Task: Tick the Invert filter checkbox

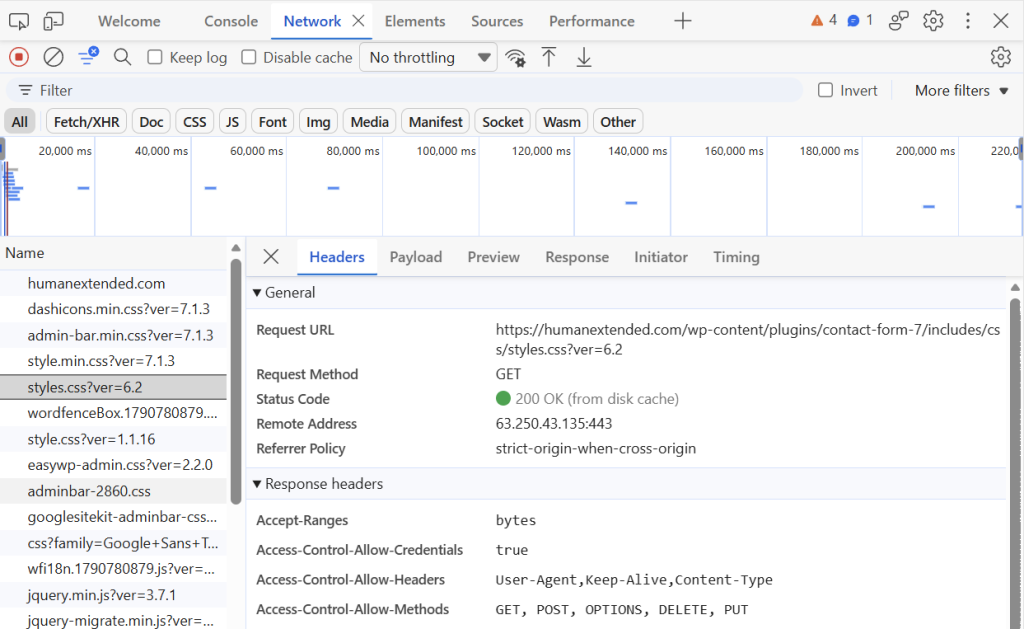Action: coord(825,90)
